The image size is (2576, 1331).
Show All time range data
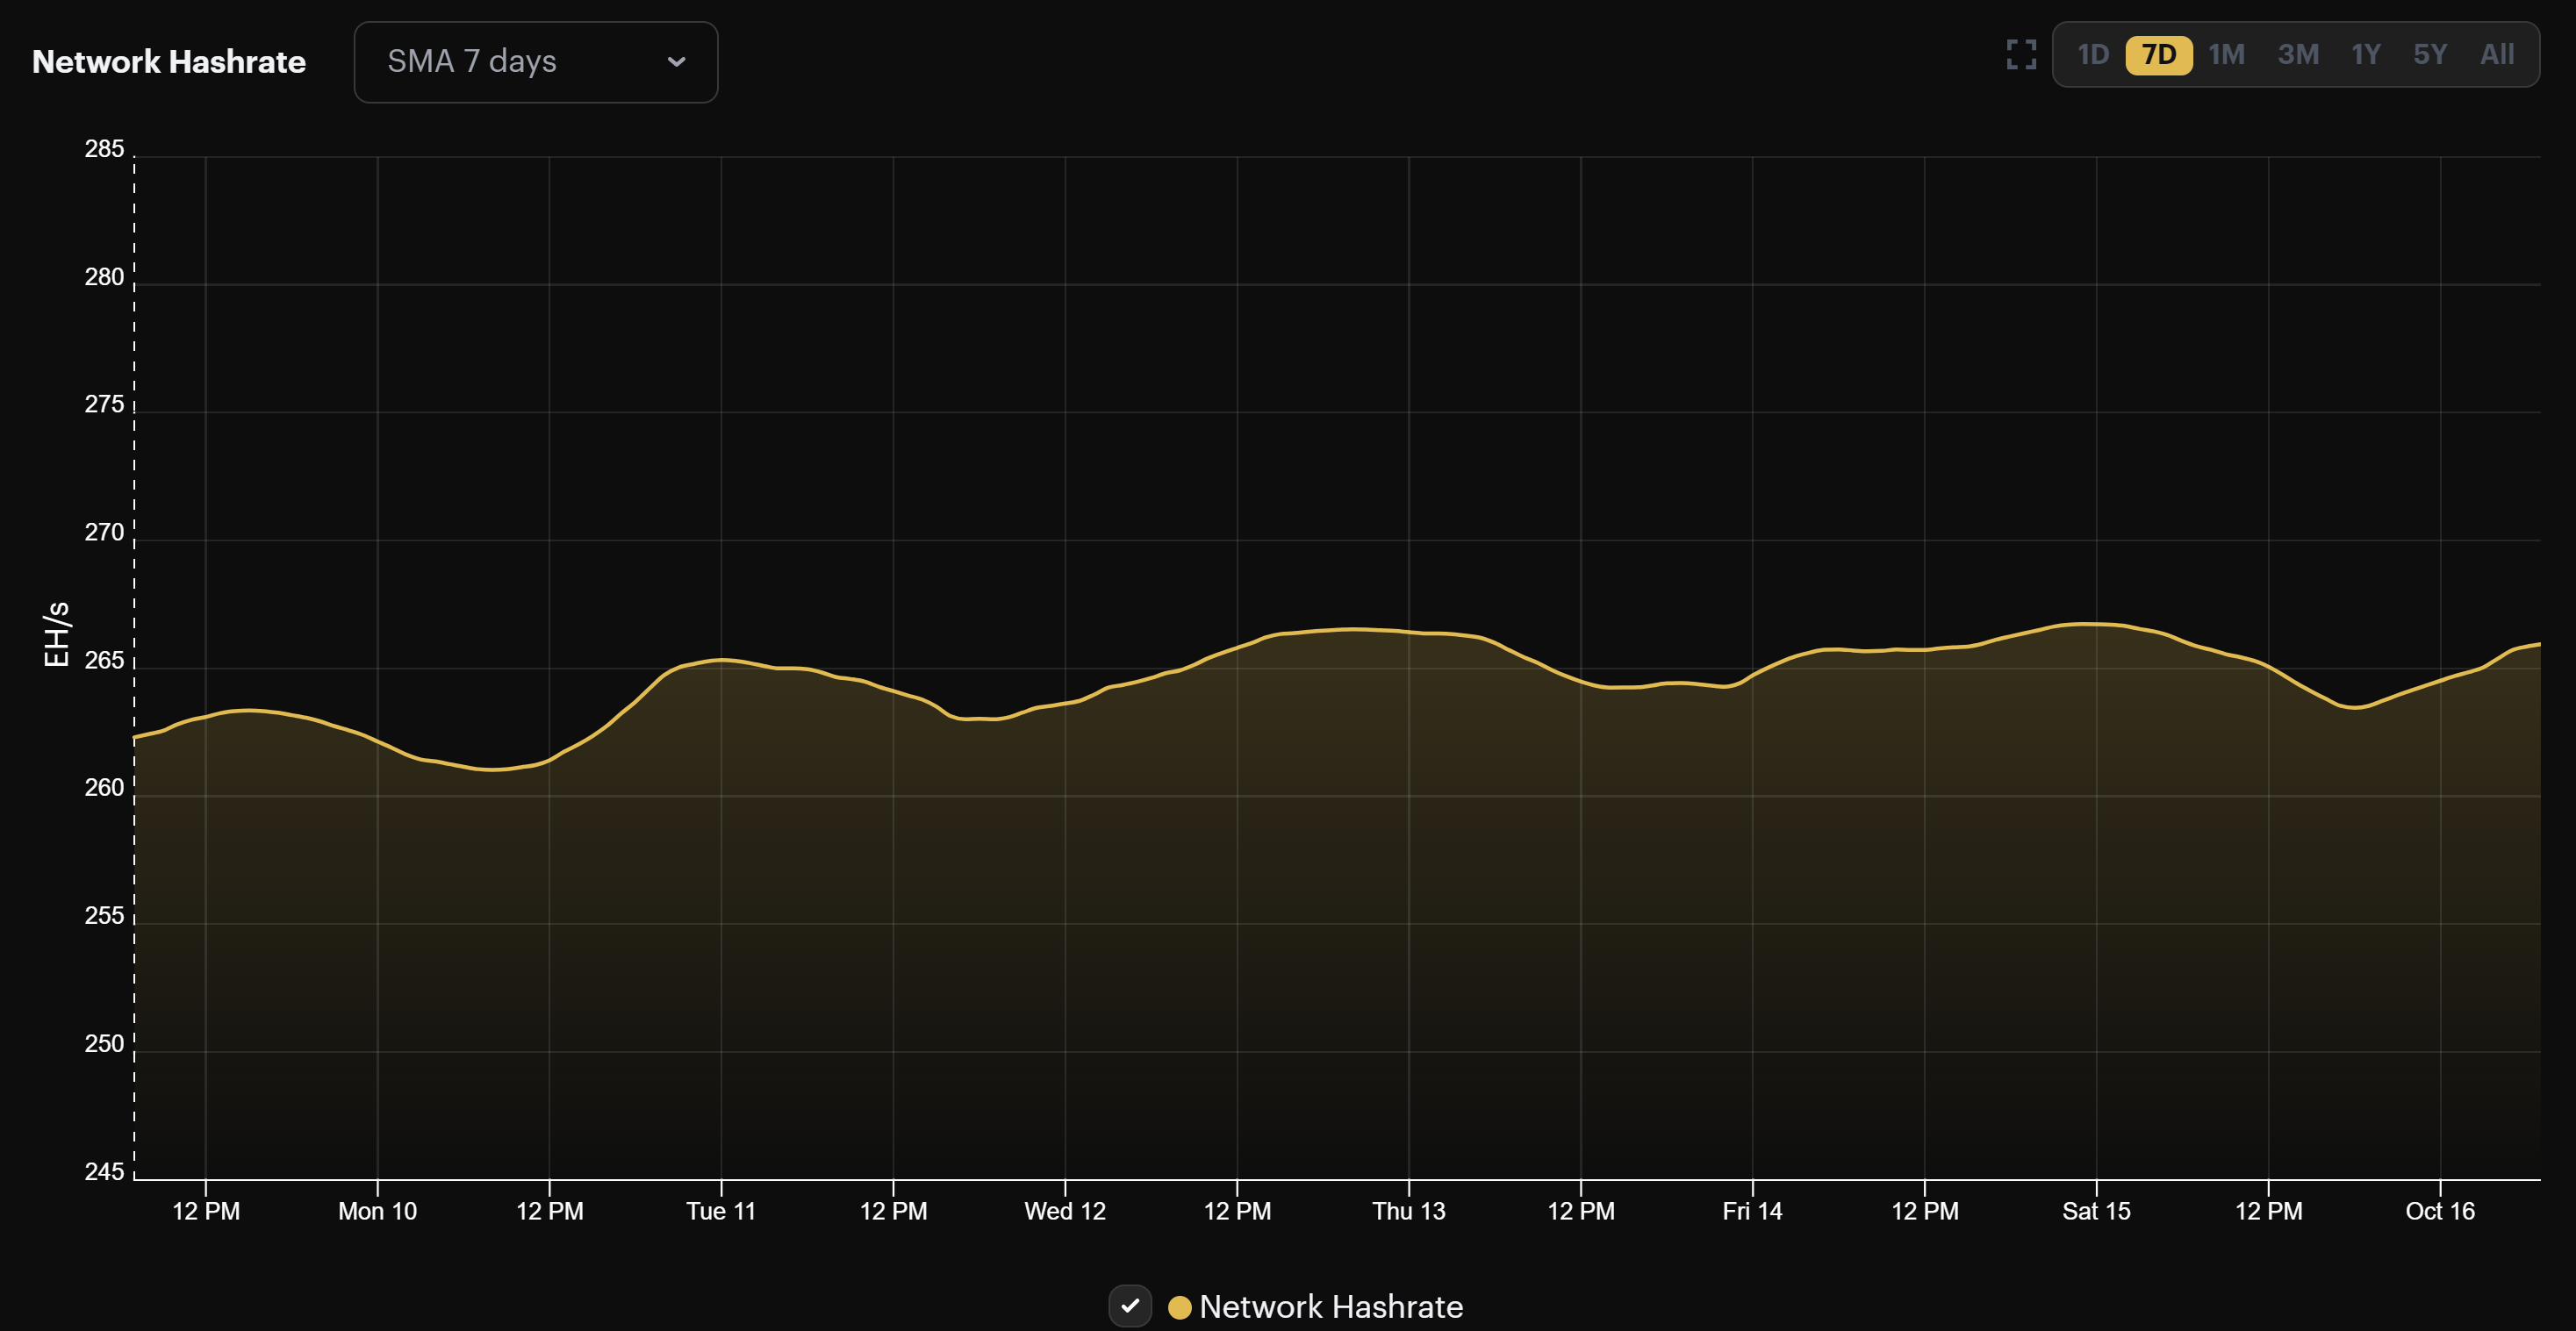click(x=2496, y=55)
